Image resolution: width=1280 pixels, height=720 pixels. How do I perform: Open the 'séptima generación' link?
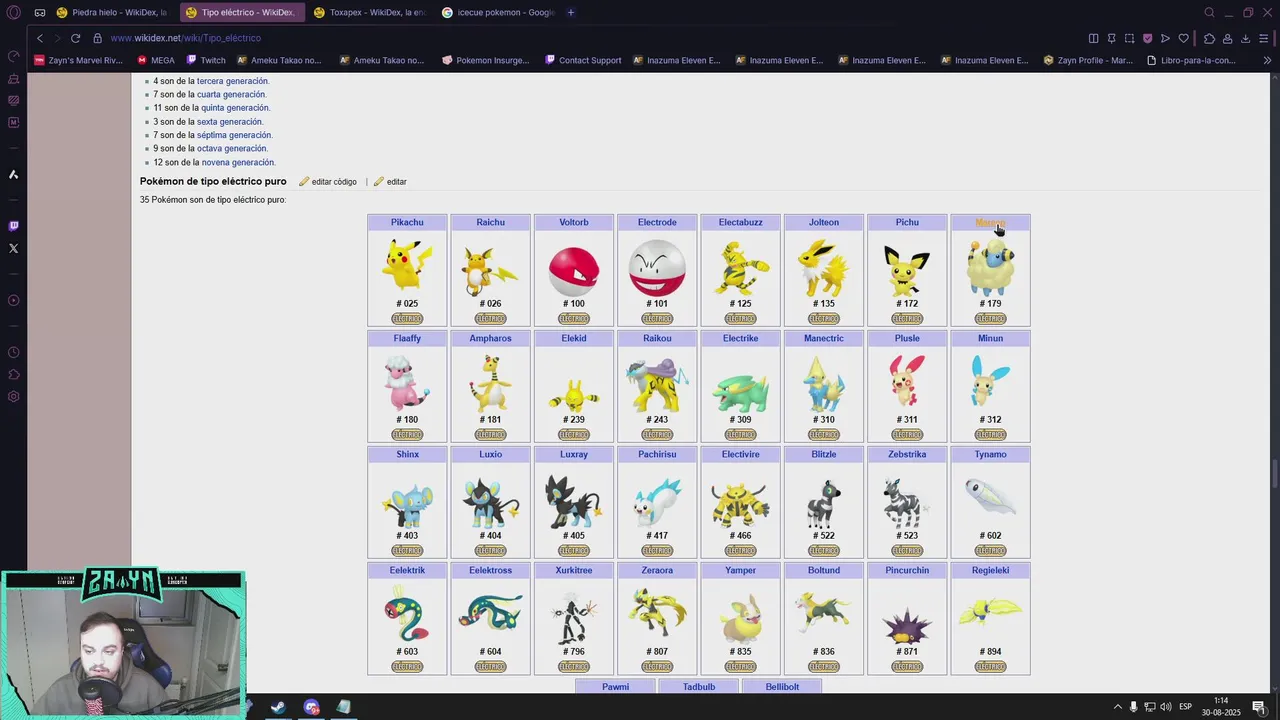pyautogui.click(x=234, y=135)
